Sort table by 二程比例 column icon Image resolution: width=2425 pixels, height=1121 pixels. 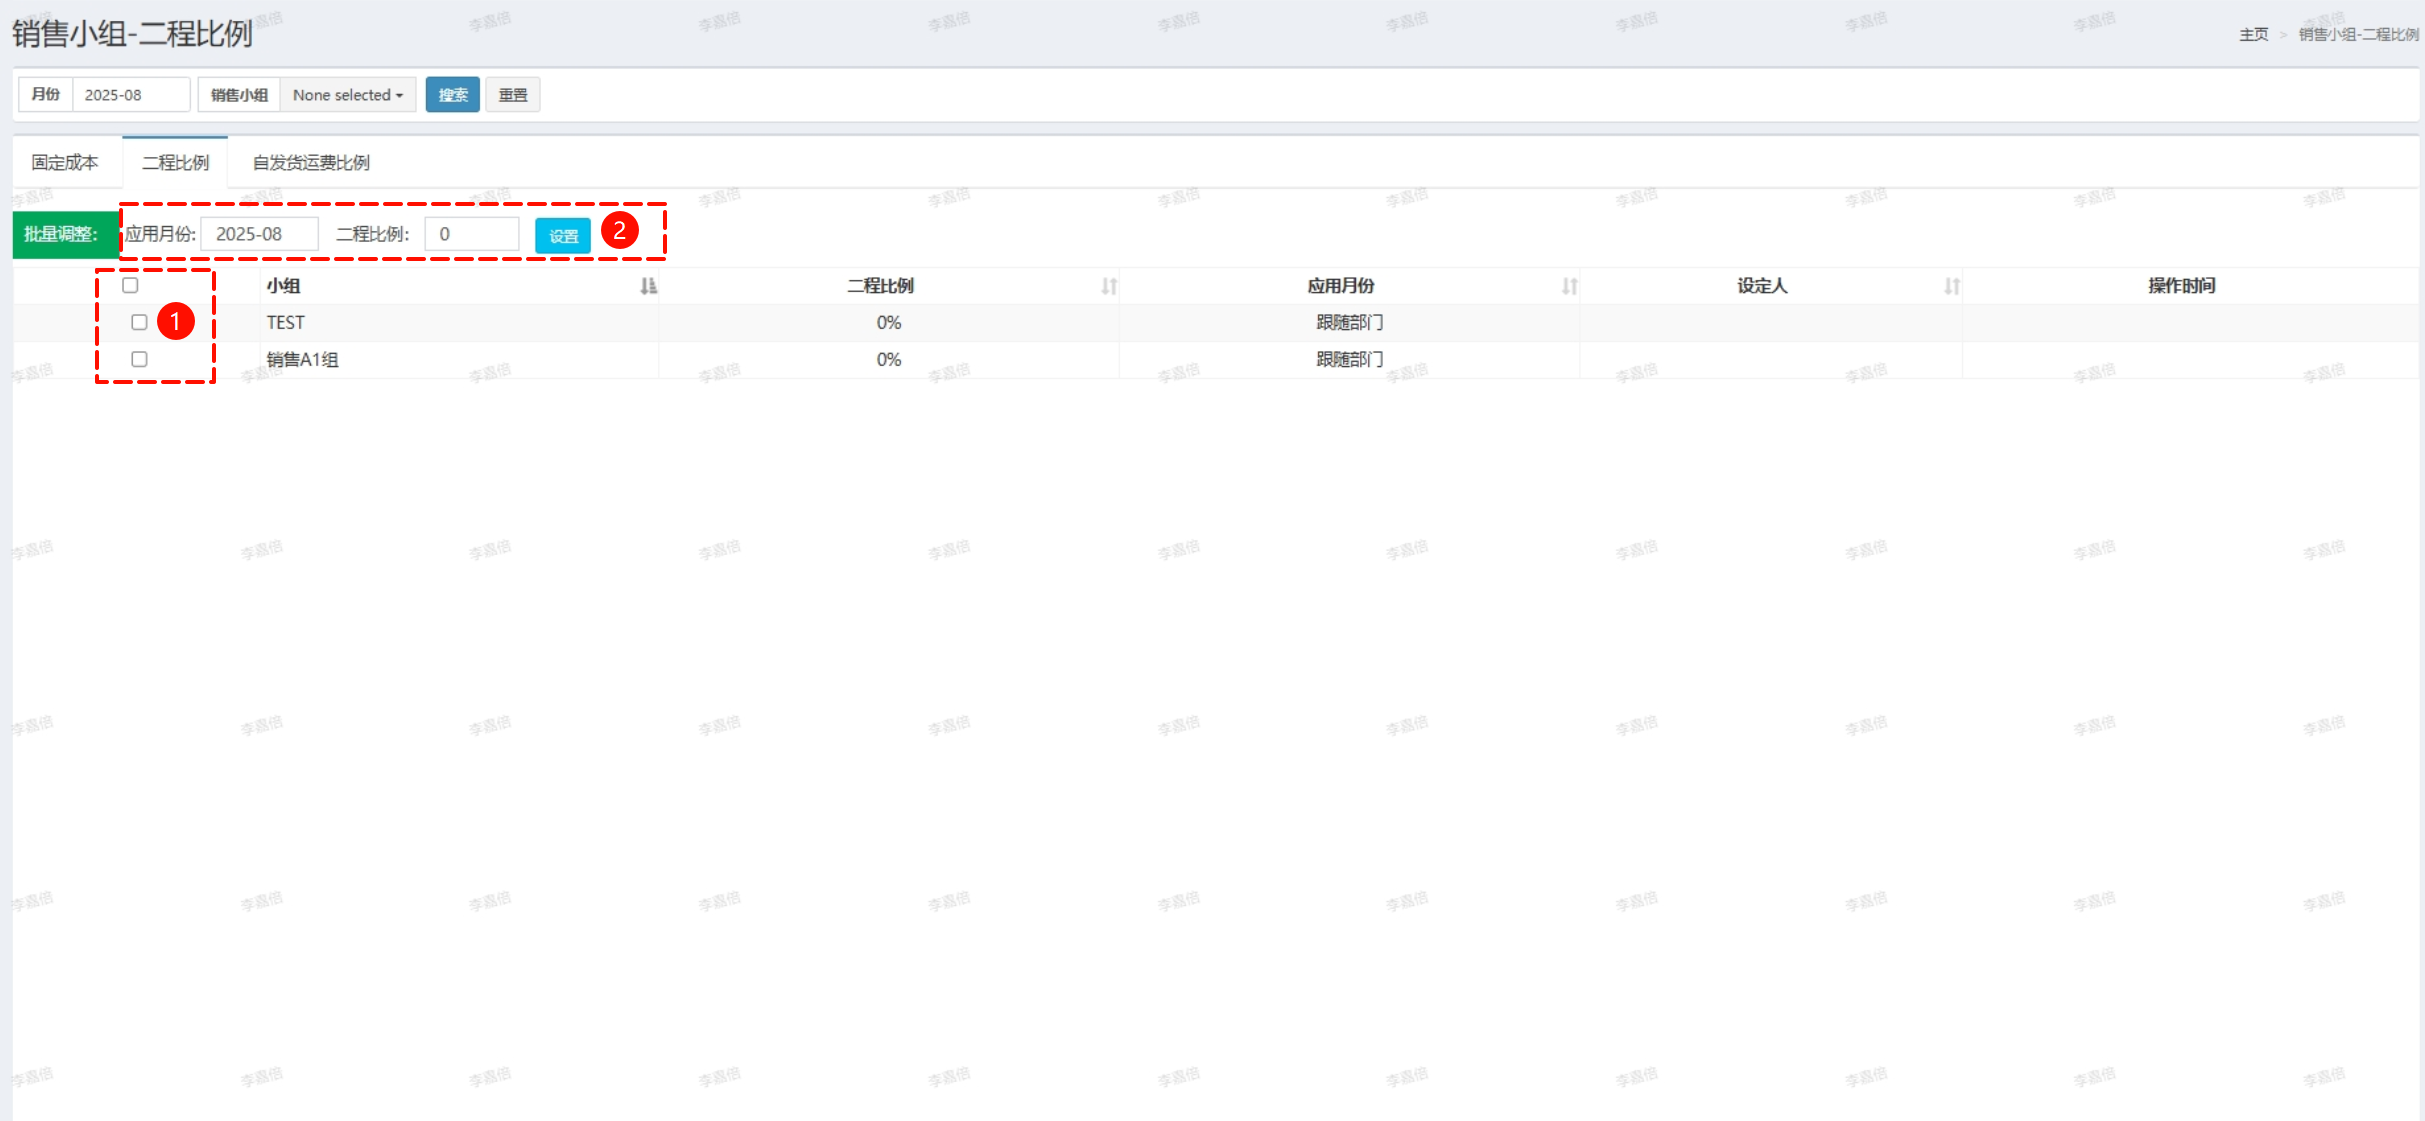pyautogui.click(x=1109, y=286)
